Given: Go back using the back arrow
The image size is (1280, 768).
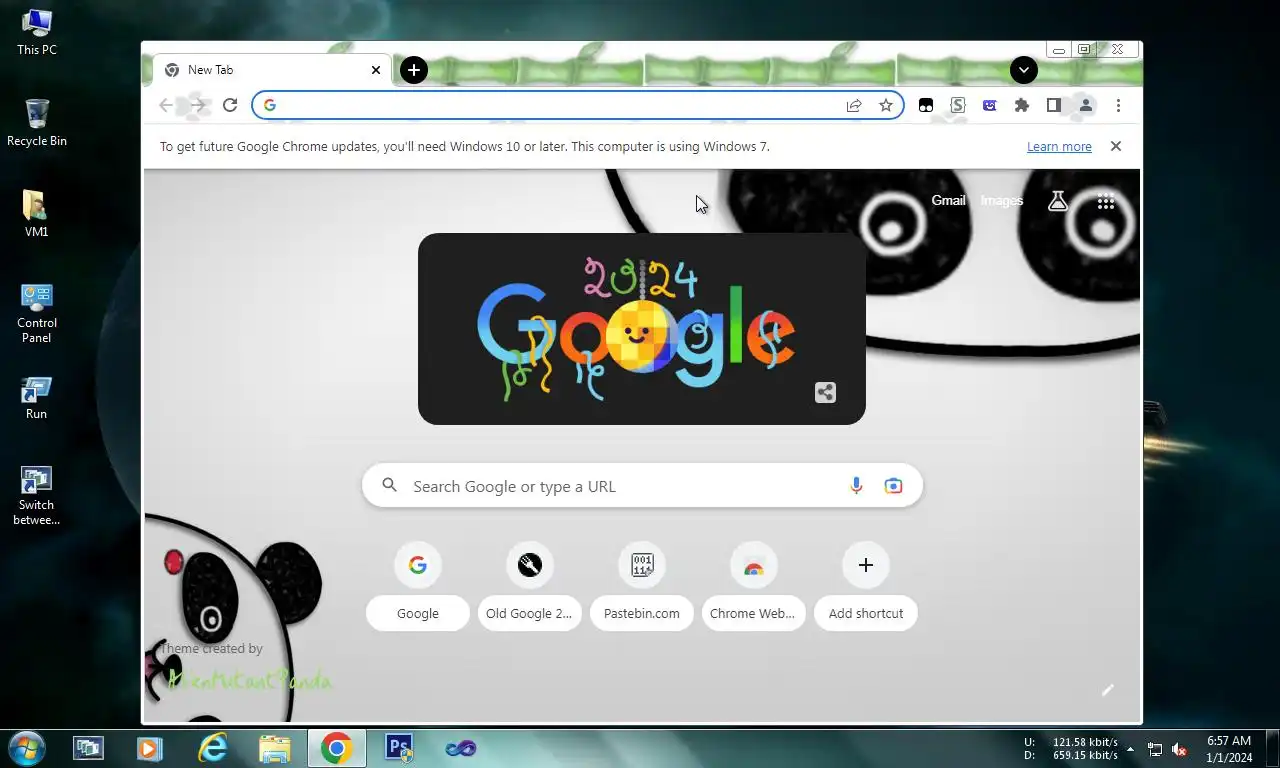Looking at the screenshot, I should [166, 105].
